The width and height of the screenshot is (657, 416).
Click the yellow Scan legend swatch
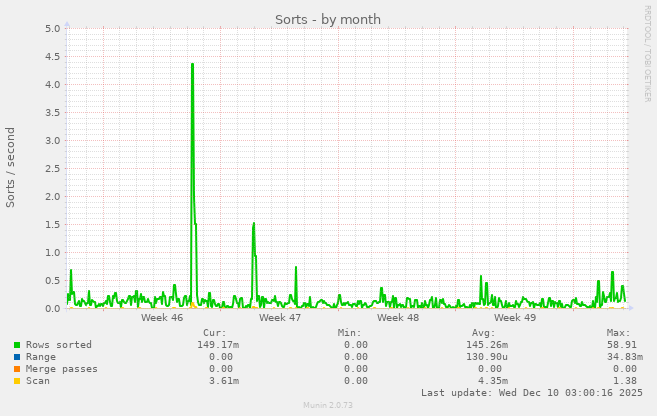17,381
